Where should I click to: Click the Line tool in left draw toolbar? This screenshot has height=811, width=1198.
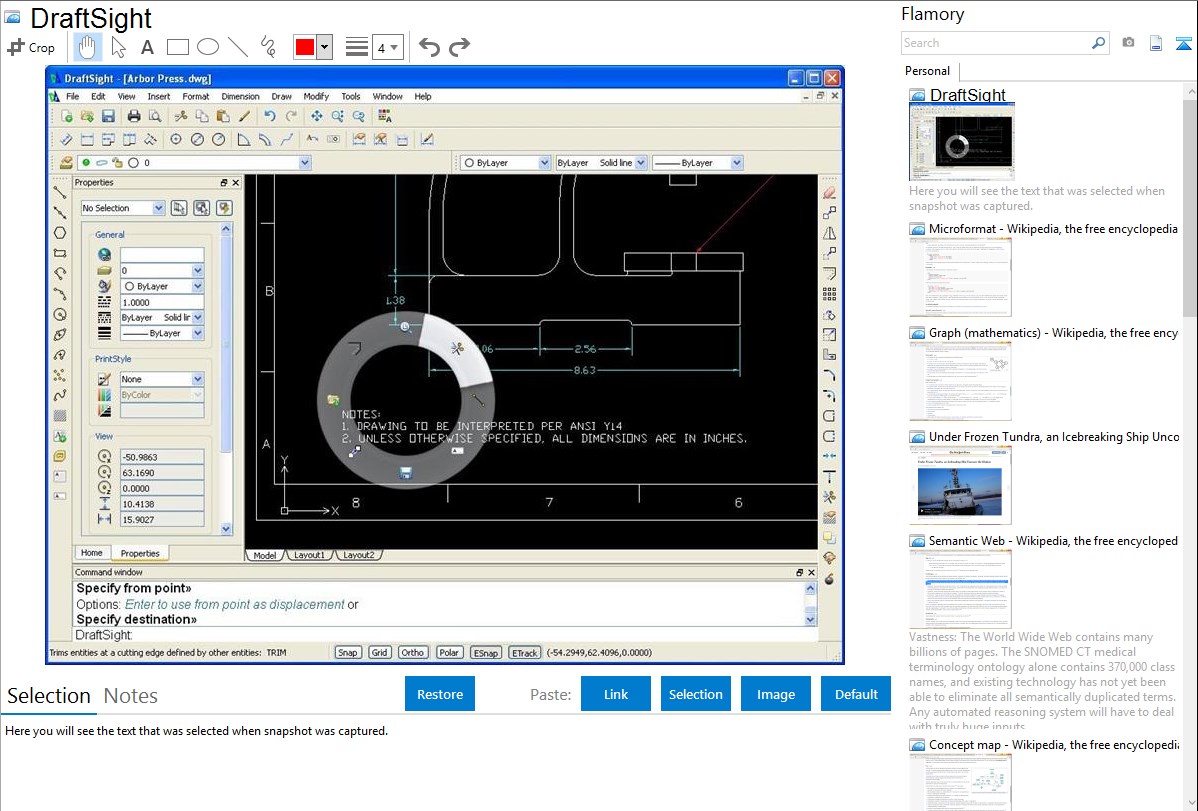60,192
